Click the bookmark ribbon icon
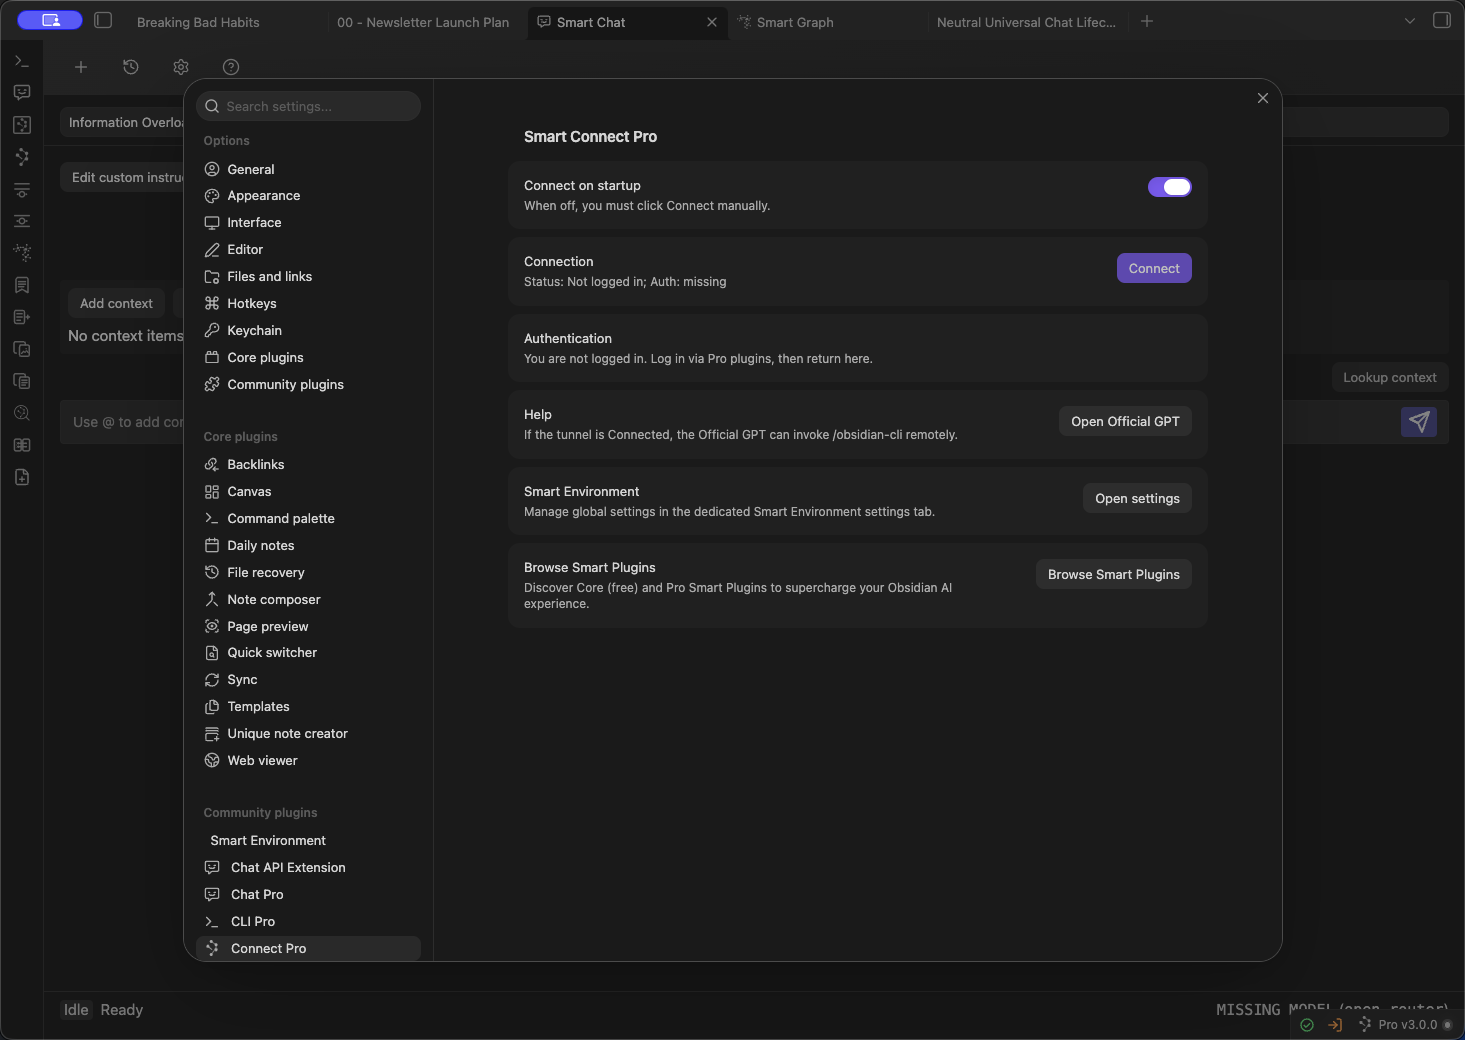Viewport: 1465px width, 1040px height. pos(22,285)
